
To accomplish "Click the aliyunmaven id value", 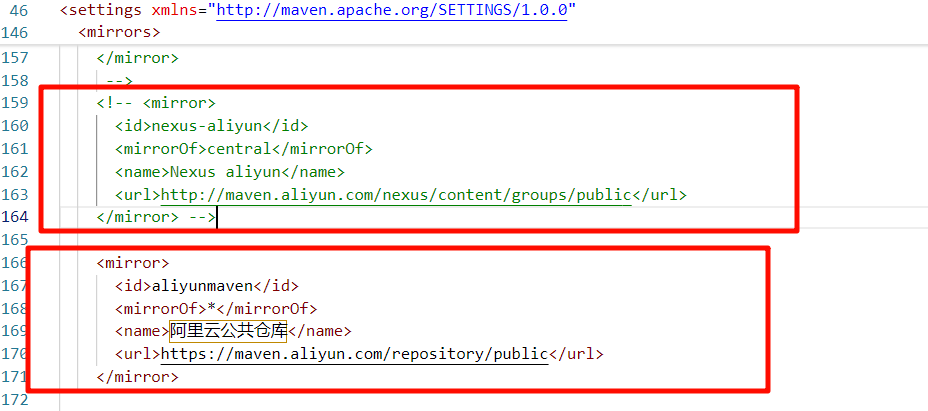I will pos(202,285).
